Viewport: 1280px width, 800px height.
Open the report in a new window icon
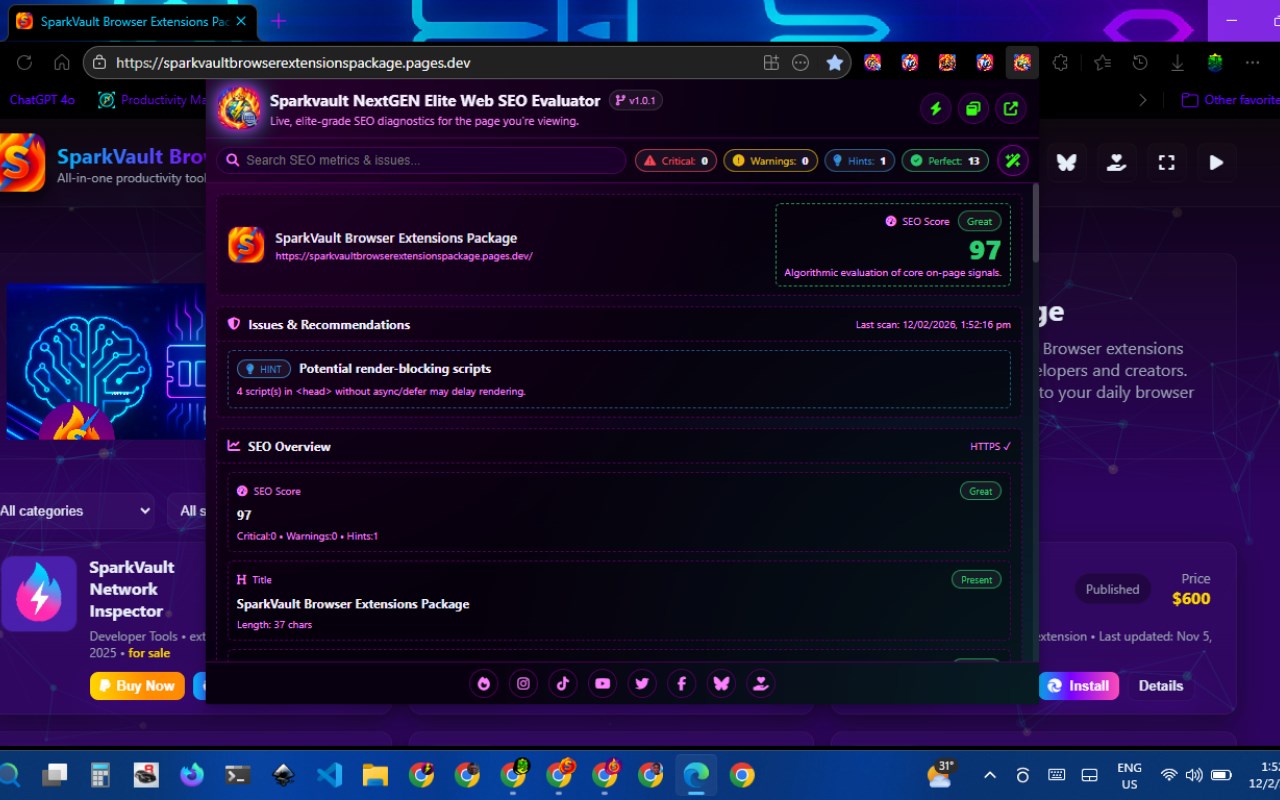tap(1011, 109)
